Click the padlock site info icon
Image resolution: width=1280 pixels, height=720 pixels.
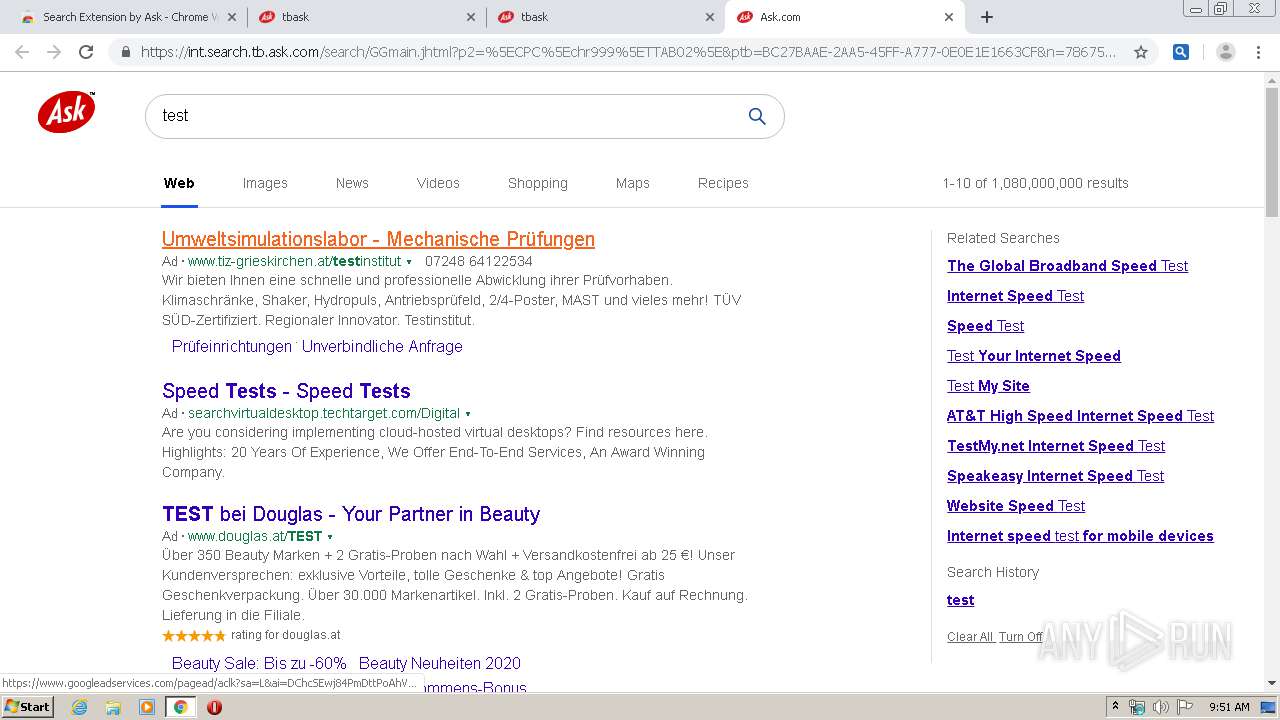point(125,52)
